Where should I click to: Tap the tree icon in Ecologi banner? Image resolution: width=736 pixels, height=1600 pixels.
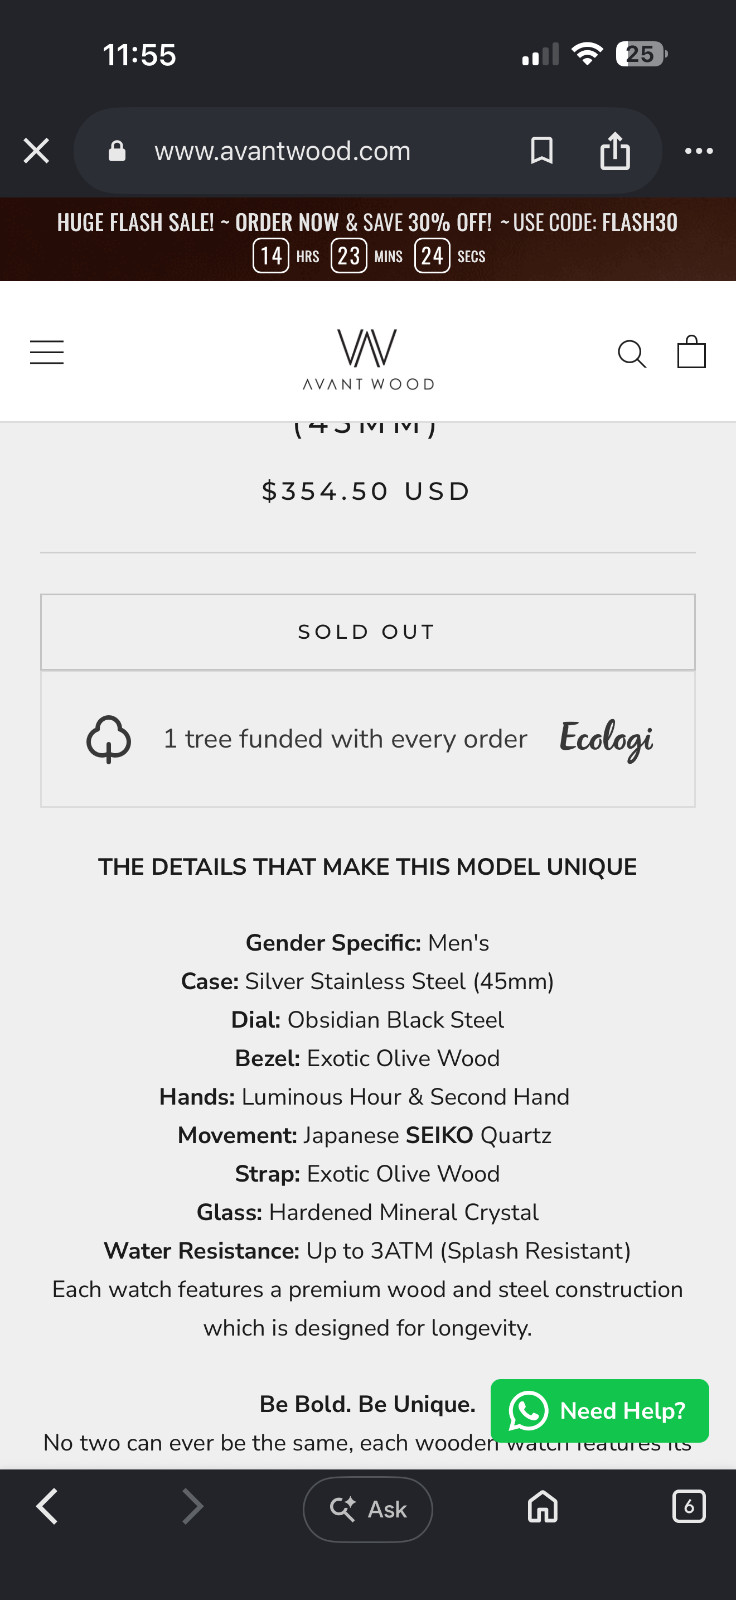coord(109,739)
